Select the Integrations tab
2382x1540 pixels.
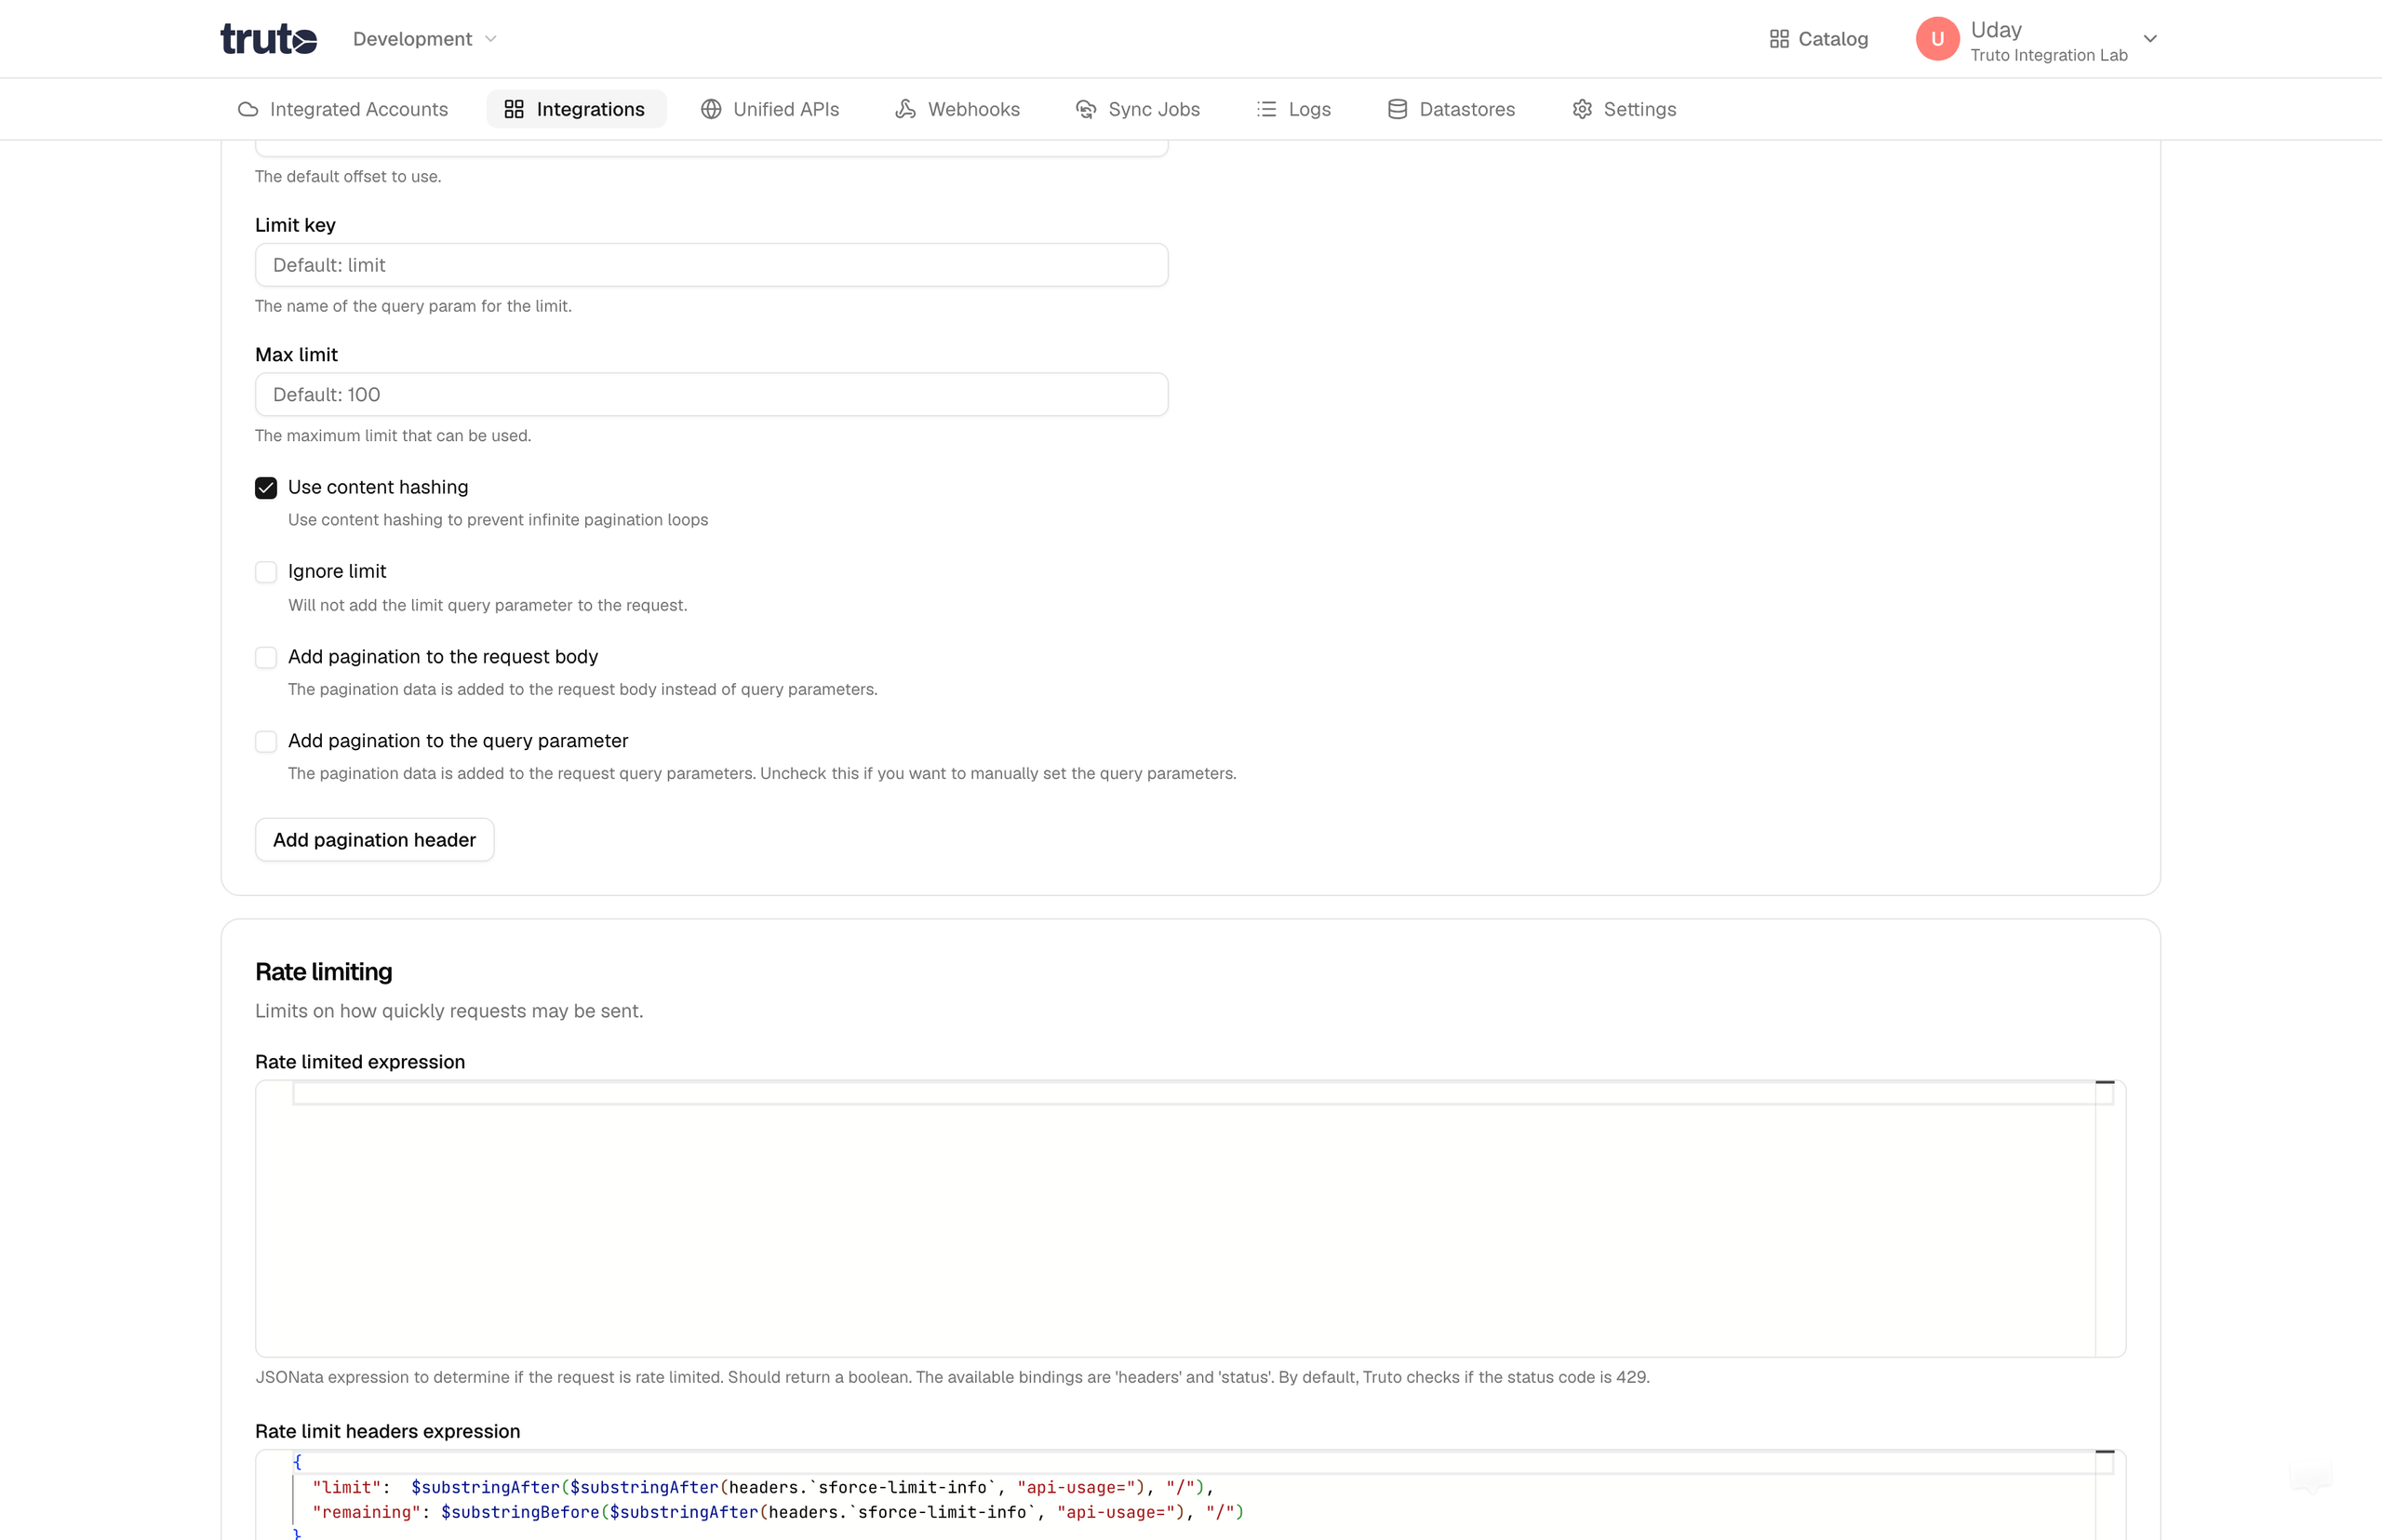(x=576, y=109)
